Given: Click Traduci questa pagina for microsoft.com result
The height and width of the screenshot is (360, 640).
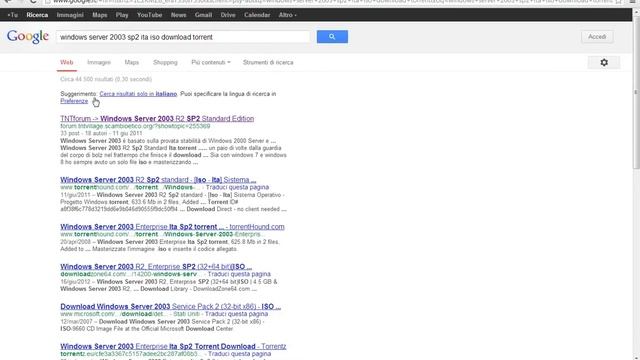Looking at the screenshot, I should tap(237, 314).
